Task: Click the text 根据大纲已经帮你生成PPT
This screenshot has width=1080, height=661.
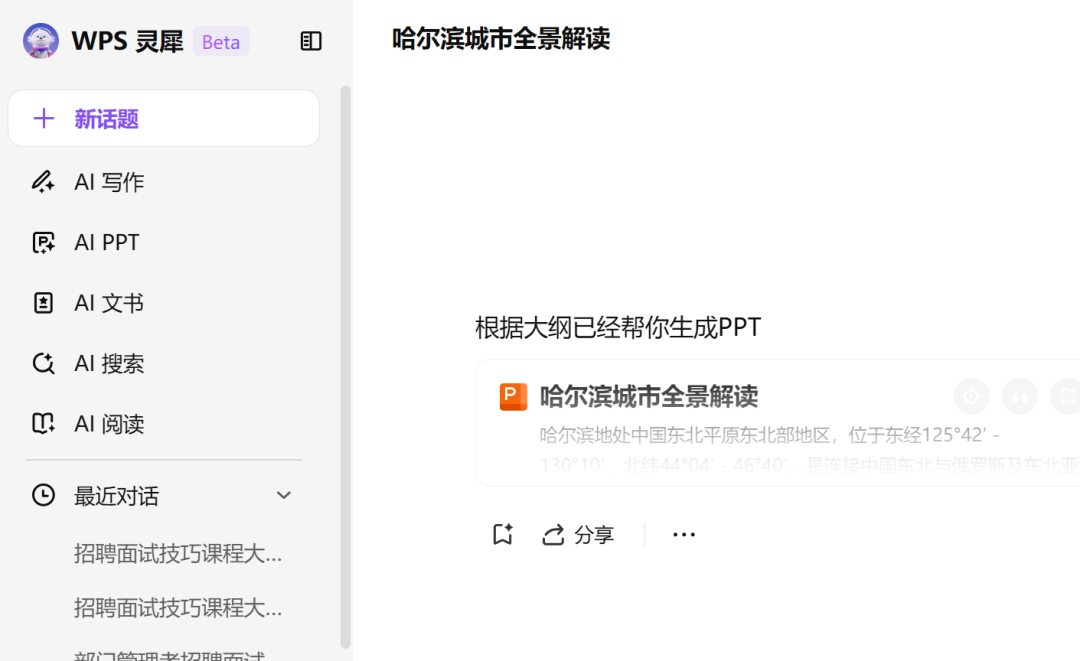Action: coord(618,328)
